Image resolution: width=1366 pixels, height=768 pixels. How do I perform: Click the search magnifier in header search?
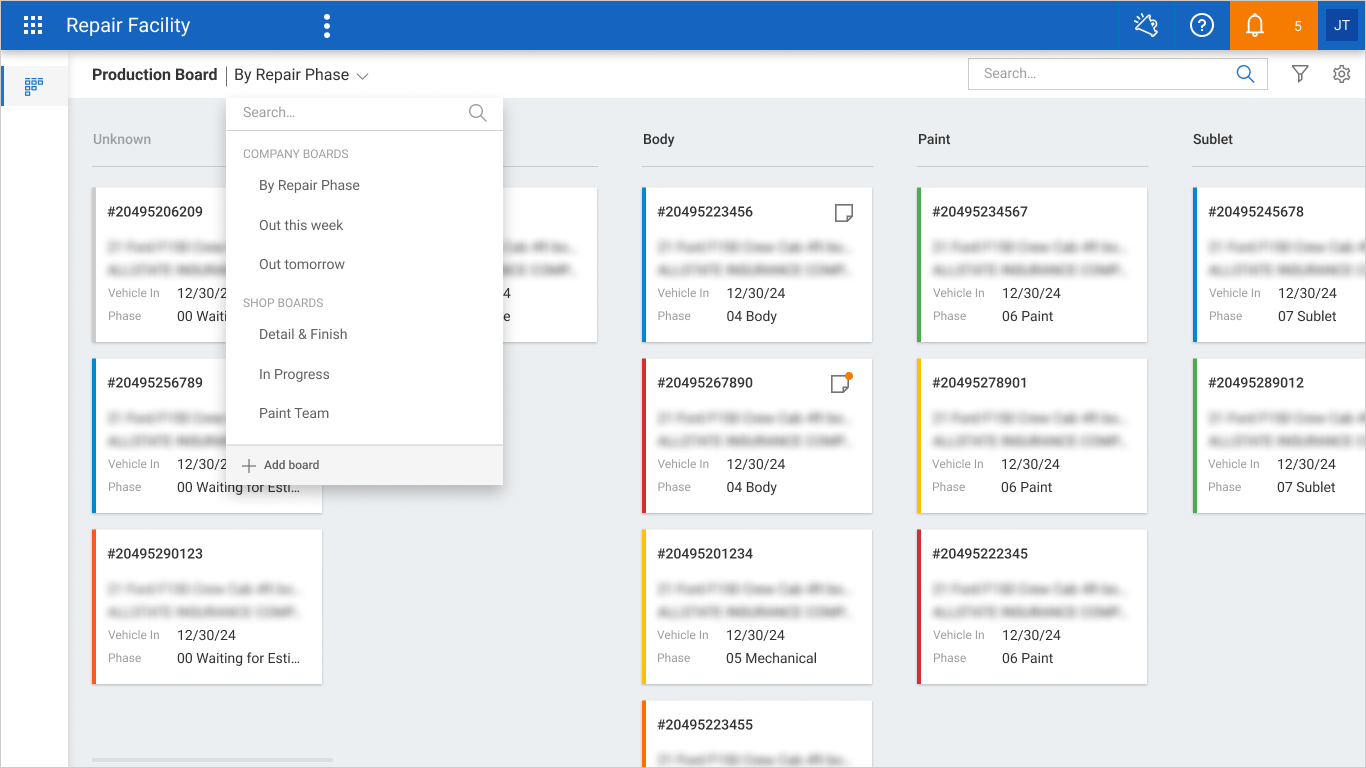coord(1245,74)
